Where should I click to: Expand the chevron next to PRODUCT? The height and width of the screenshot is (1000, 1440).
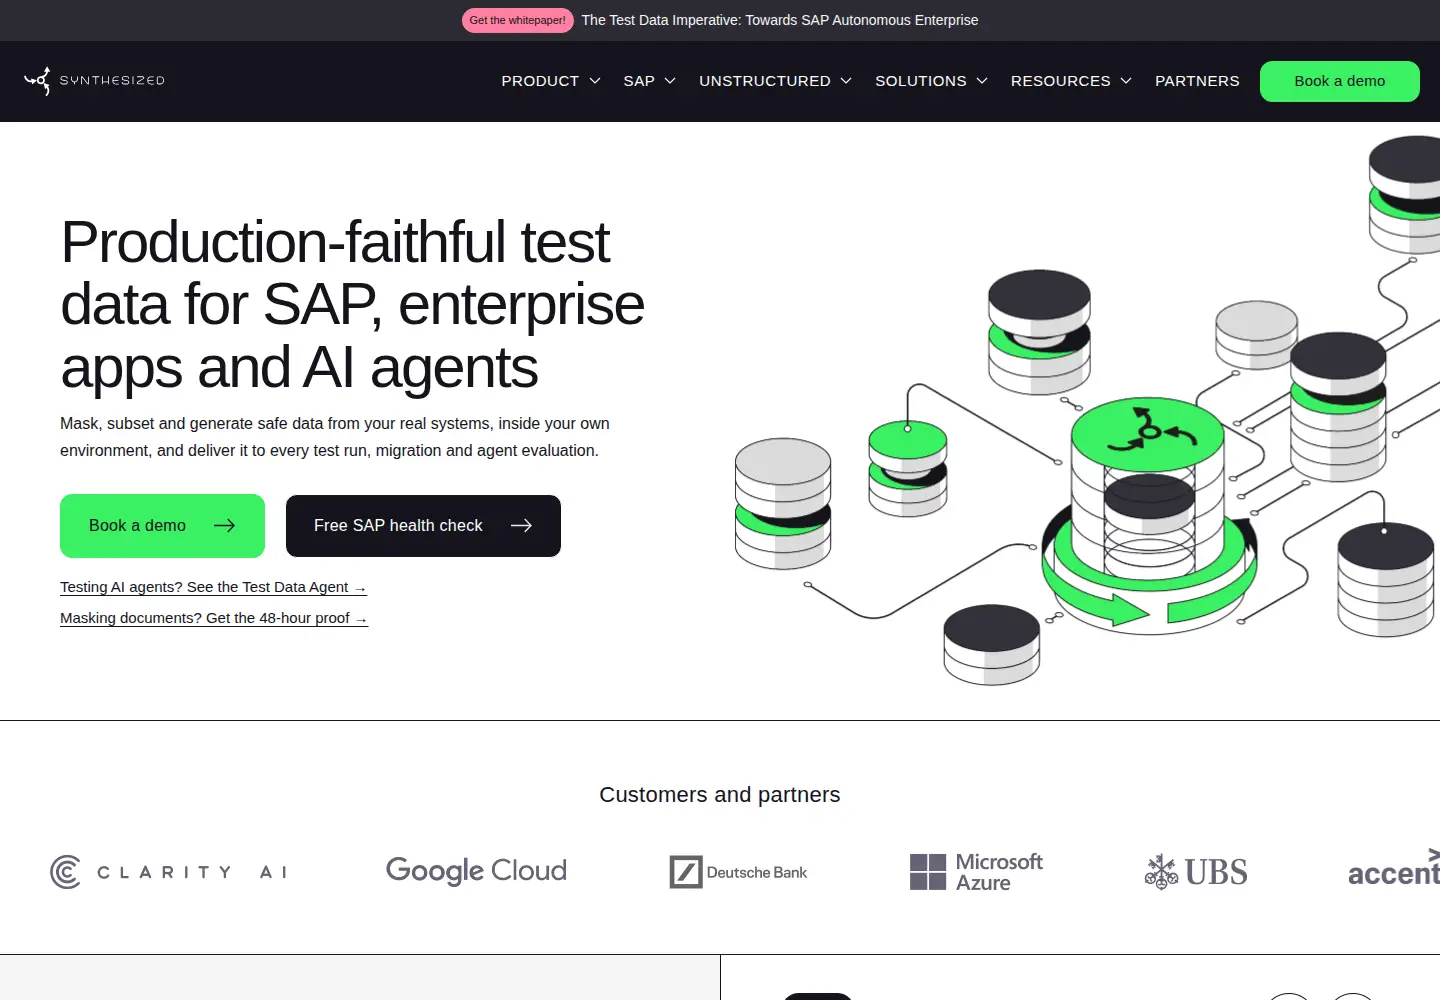tap(595, 81)
